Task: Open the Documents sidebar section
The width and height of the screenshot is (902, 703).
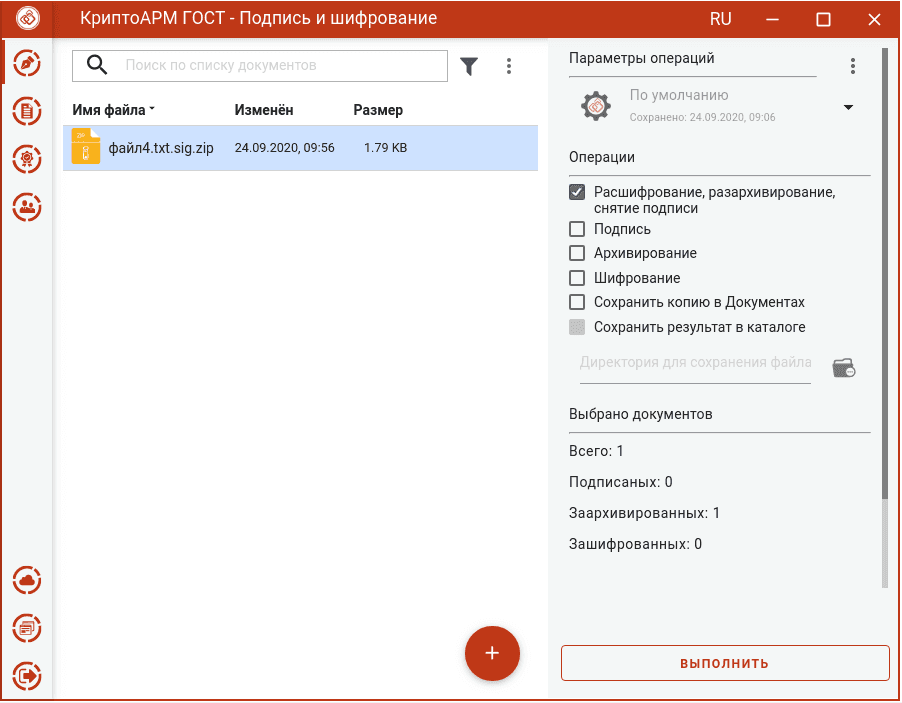Action: (x=27, y=111)
